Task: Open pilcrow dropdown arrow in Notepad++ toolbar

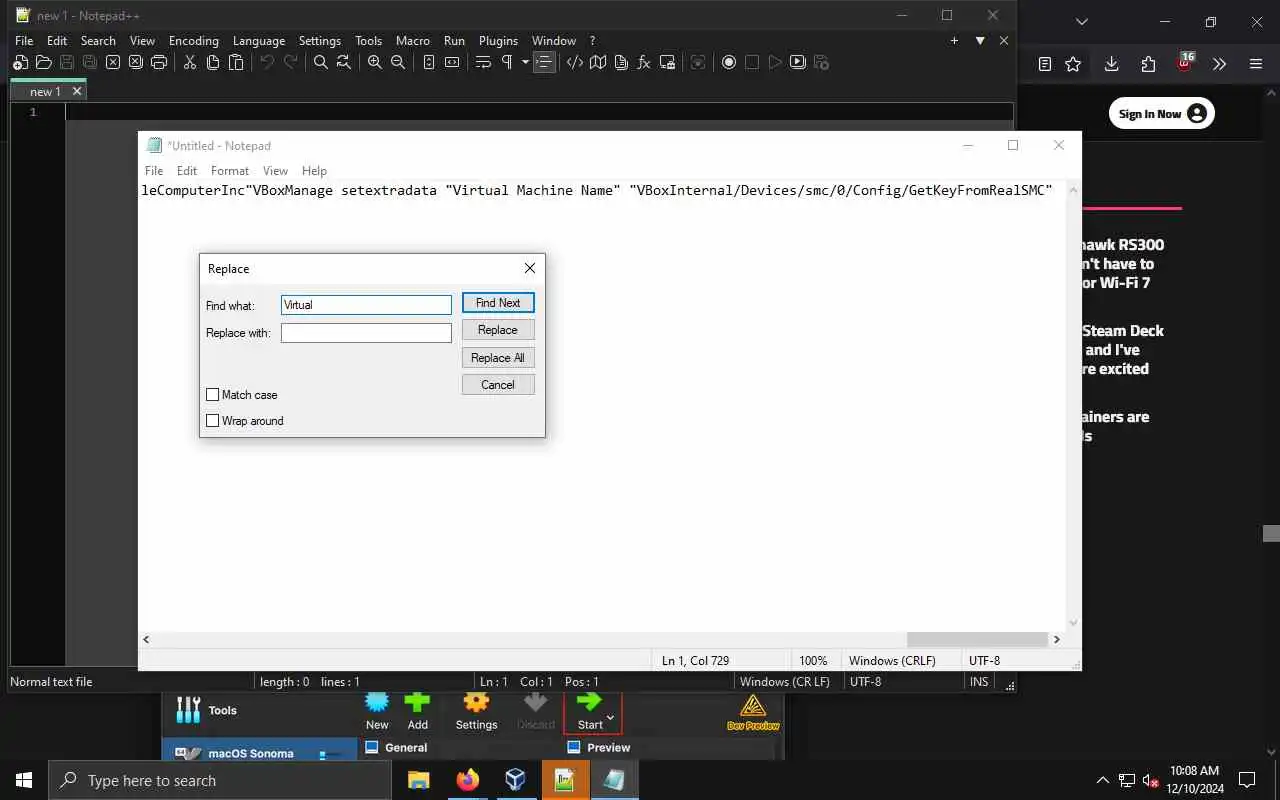Action: [x=525, y=62]
